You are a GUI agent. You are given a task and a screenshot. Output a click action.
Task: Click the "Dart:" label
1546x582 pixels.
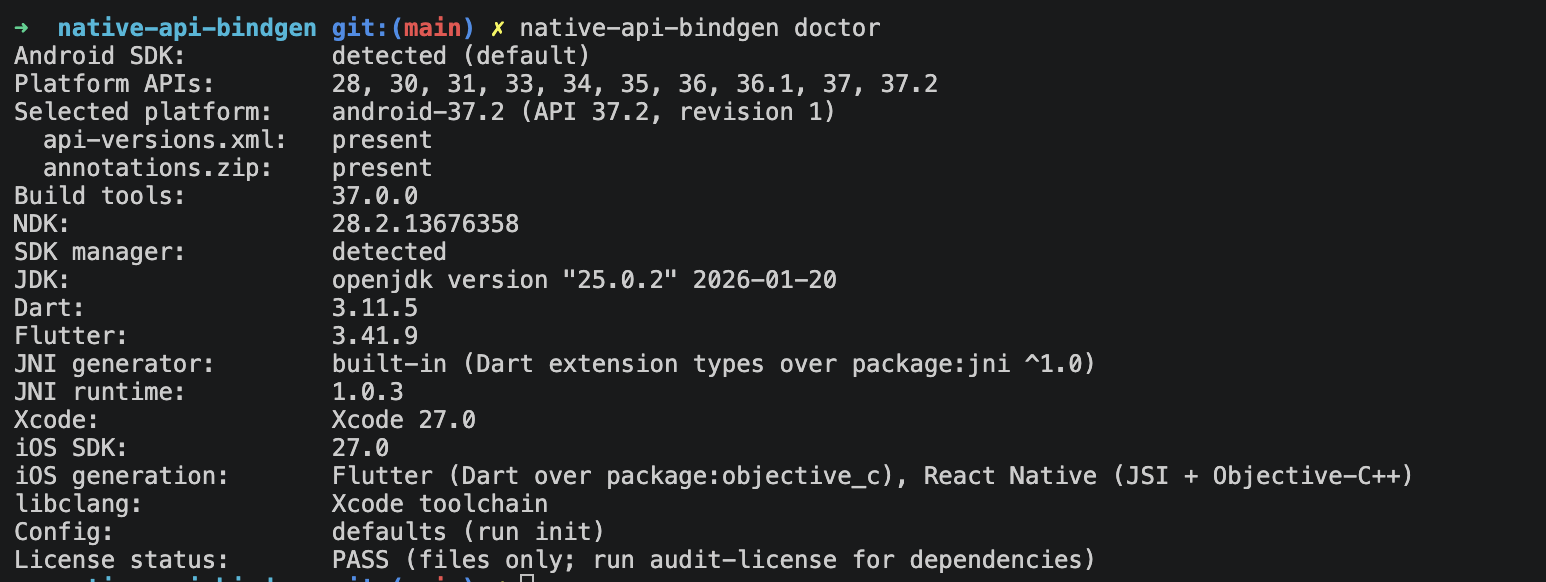(49, 308)
